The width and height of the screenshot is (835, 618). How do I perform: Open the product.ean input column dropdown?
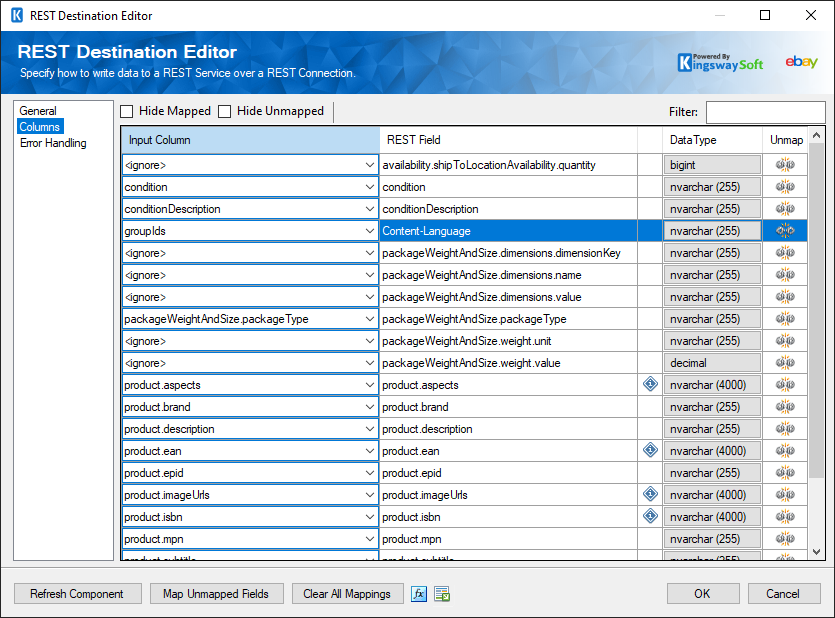tap(370, 451)
